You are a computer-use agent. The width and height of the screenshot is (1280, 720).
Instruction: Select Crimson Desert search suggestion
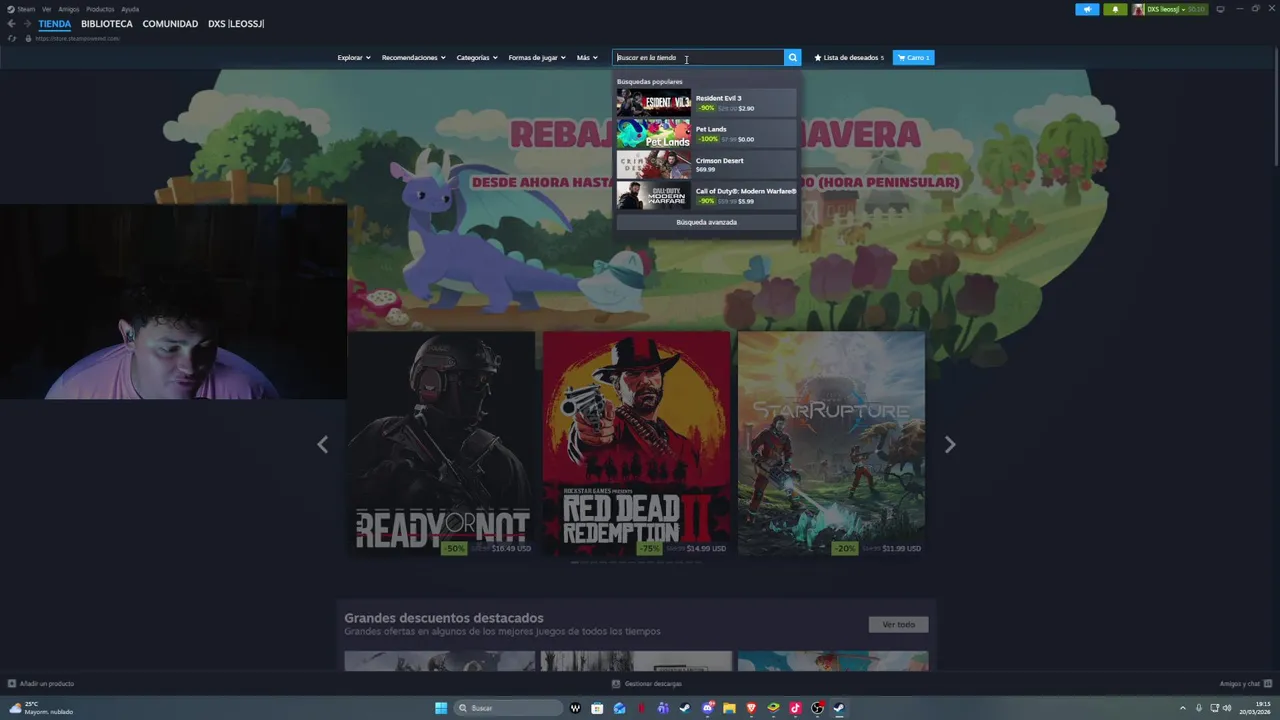(706, 165)
